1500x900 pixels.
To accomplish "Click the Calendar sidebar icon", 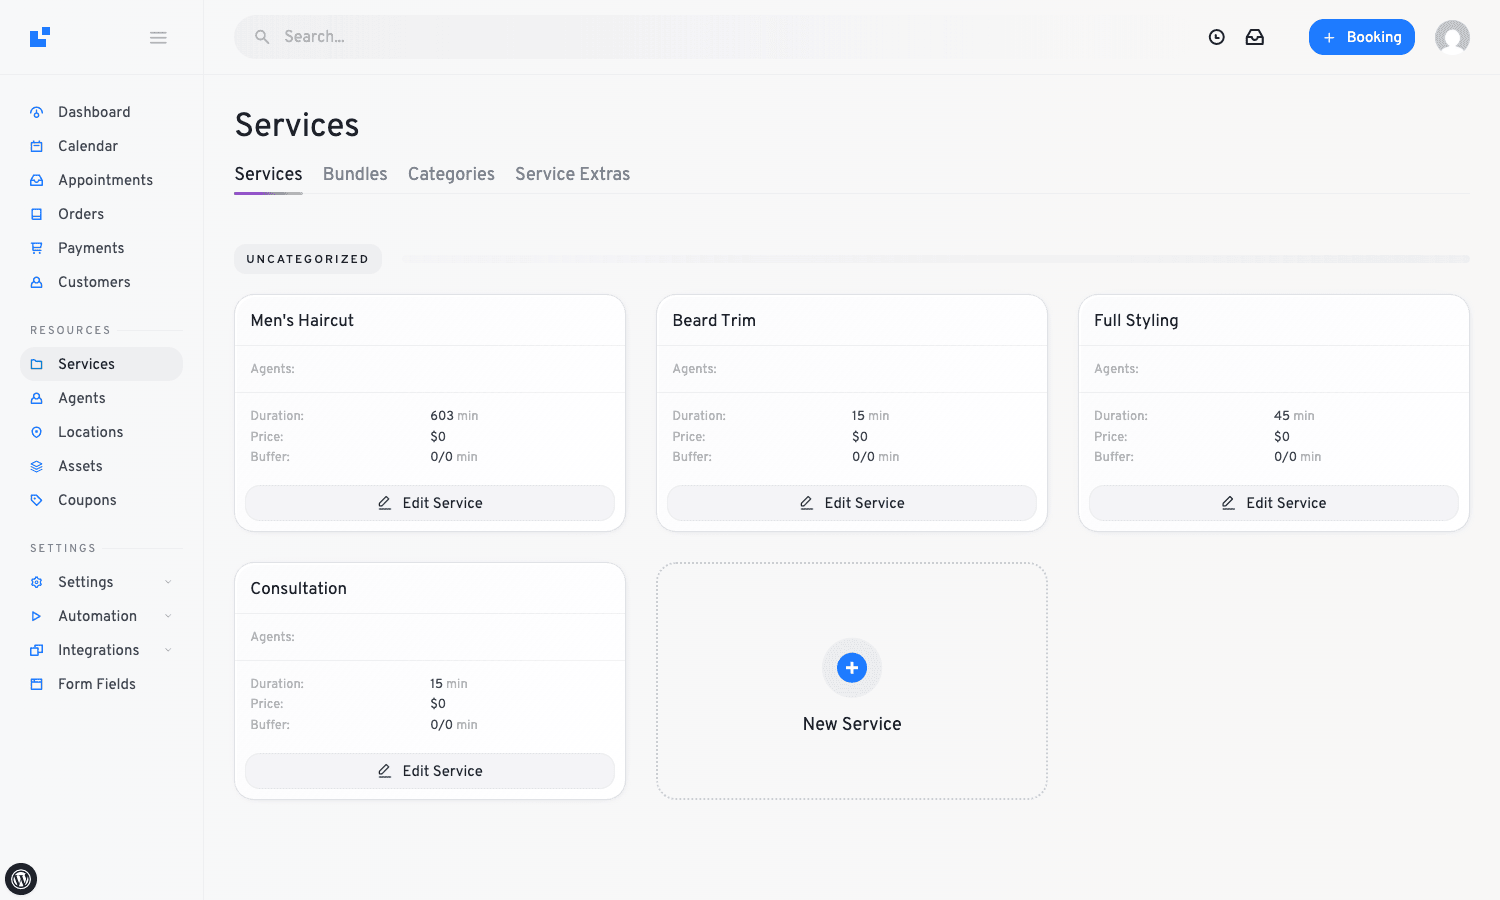I will pos(37,146).
